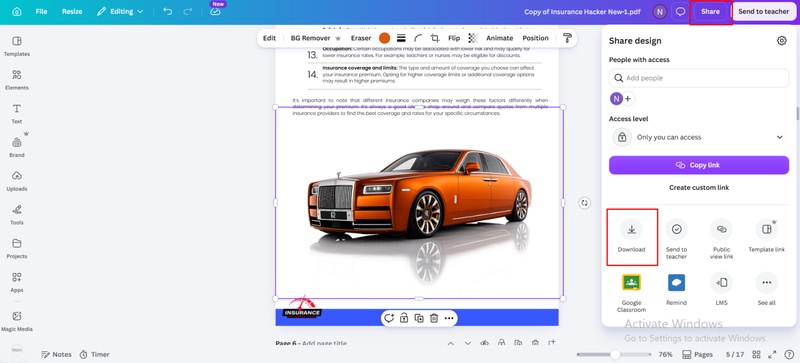
Task: Expand the Only you can access dropdown
Action: (699, 137)
